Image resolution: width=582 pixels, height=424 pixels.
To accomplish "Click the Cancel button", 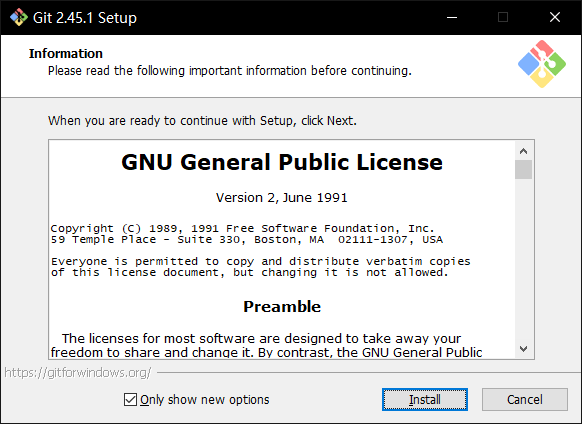I will [524, 399].
